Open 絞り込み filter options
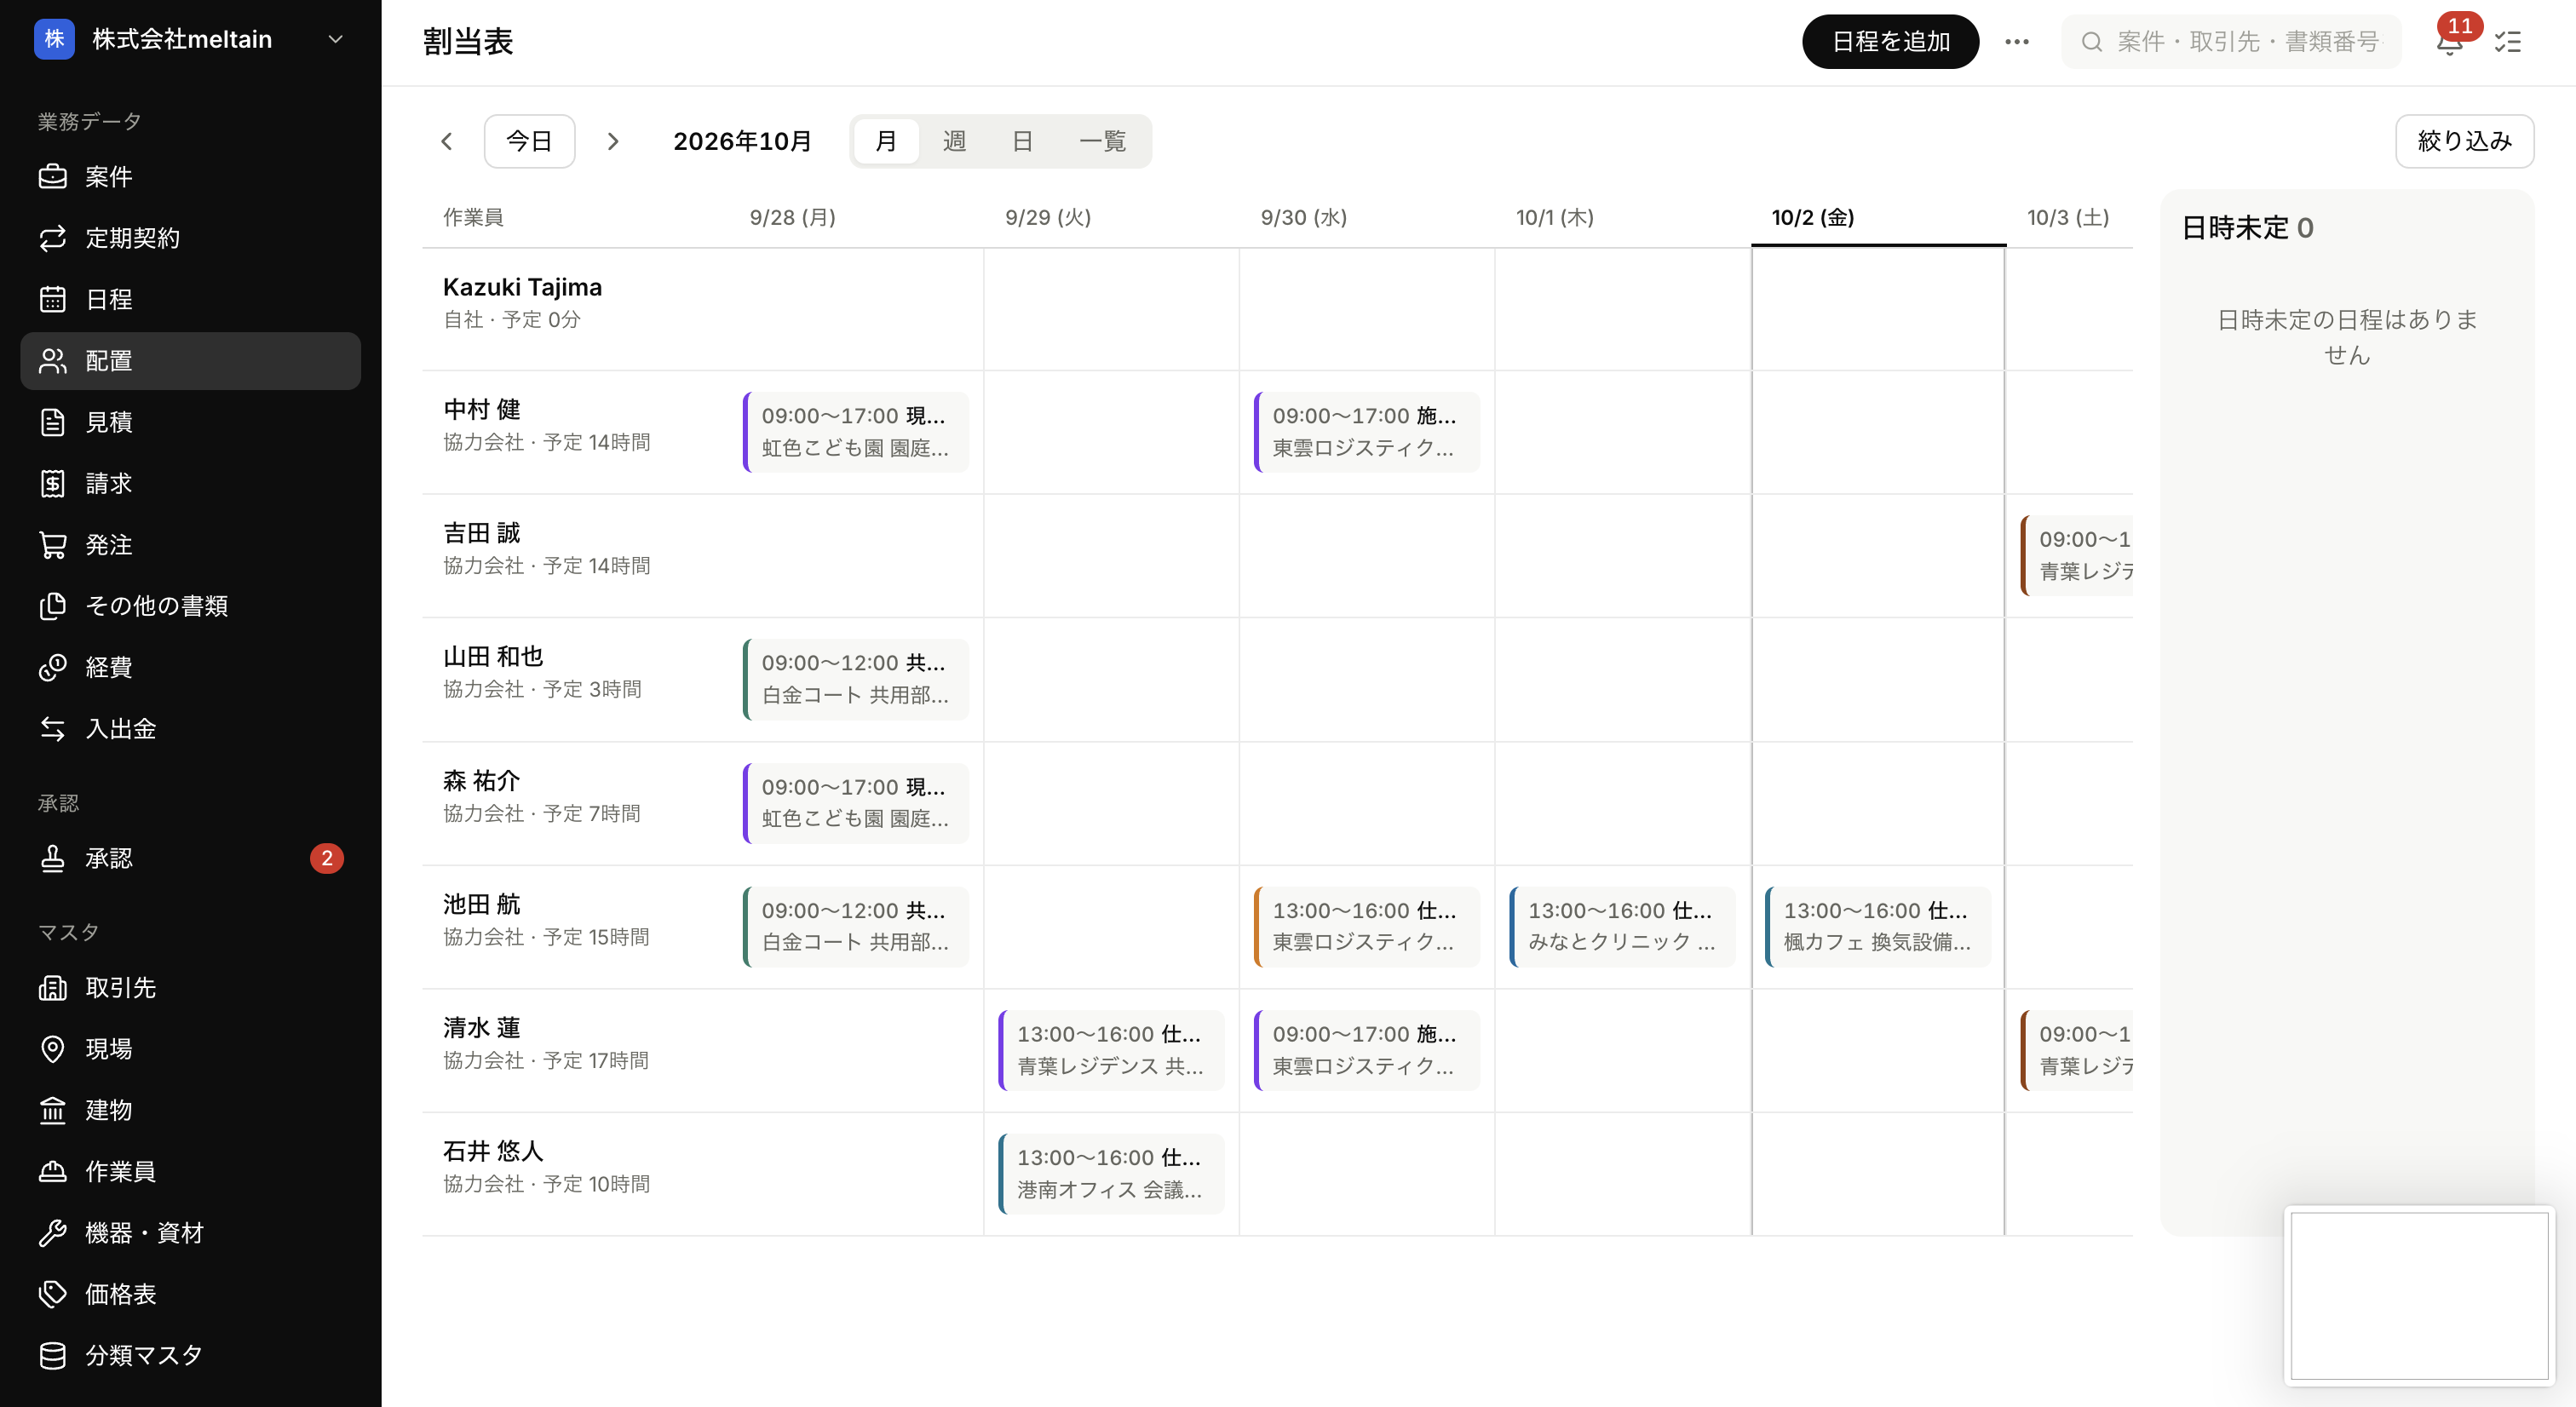This screenshot has height=1407, width=2576. [2464, 141]
